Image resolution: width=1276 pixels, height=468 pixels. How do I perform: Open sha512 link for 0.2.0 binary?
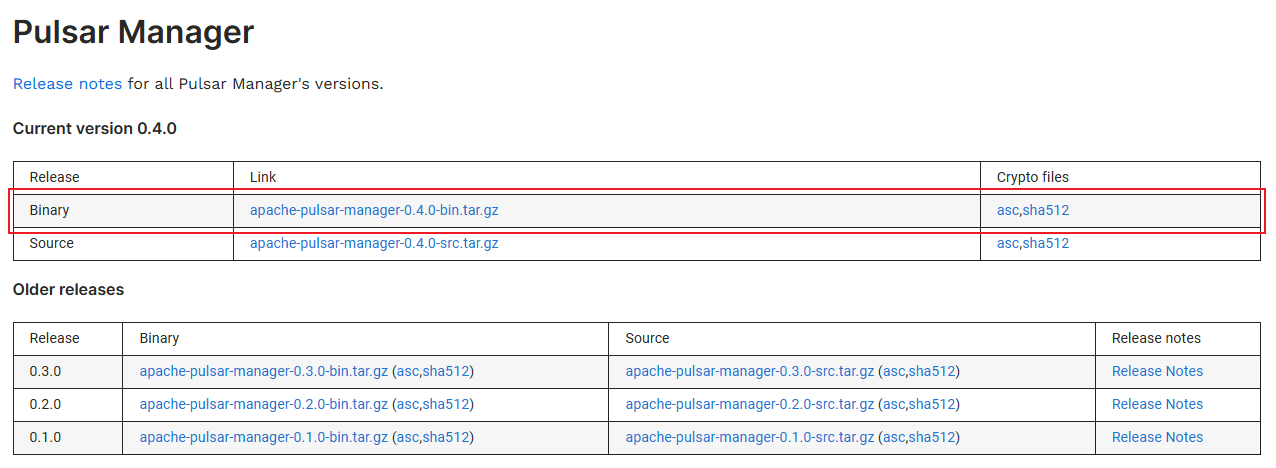[446, 404]
